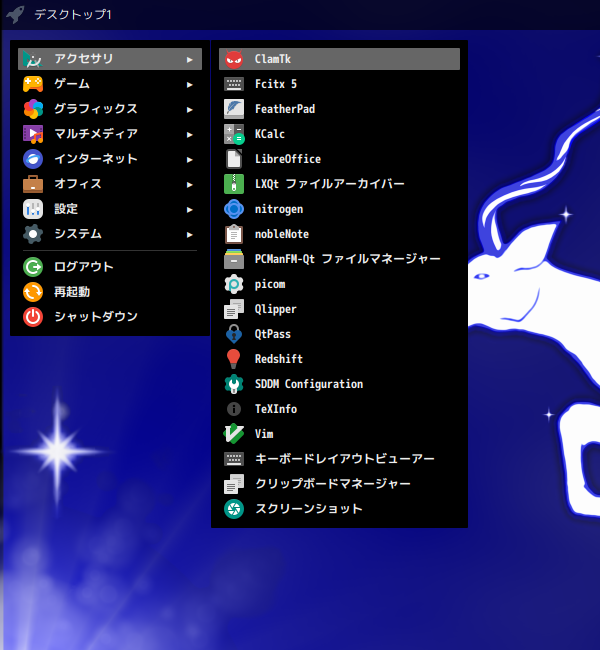
Task: Click the "picom" label text
Action: point(270,285)
